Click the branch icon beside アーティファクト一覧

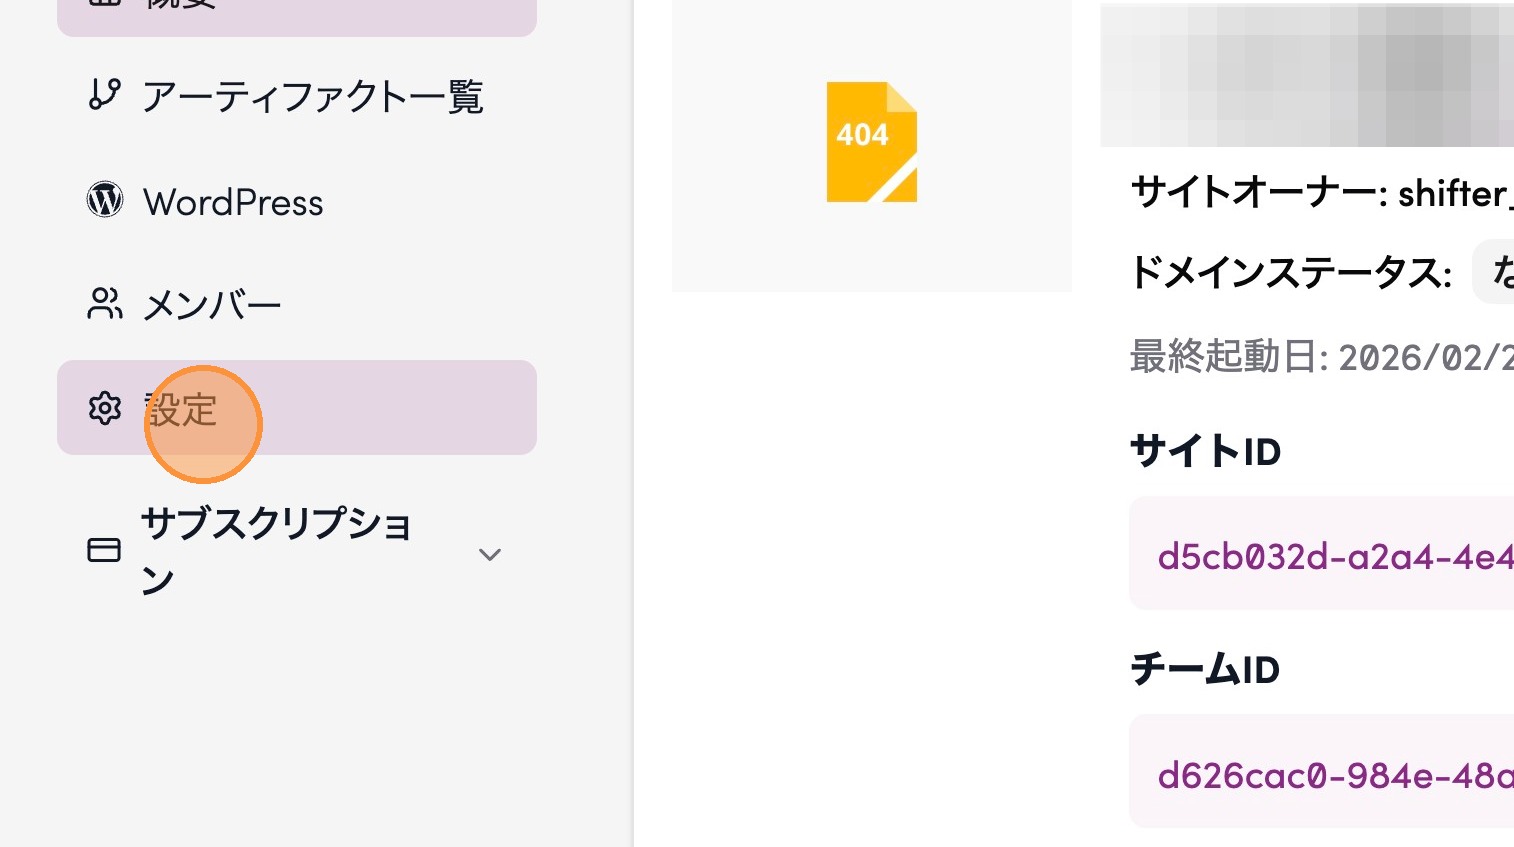[104, 95]
